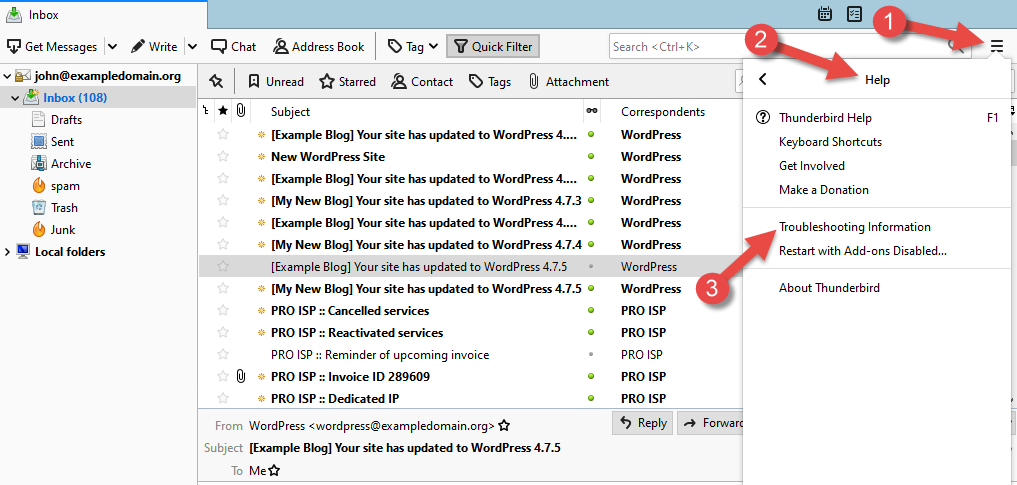The width and height of the screenshot is (1017, 485).
Task: Star the Cancelled services message
Action: [223, 311]
